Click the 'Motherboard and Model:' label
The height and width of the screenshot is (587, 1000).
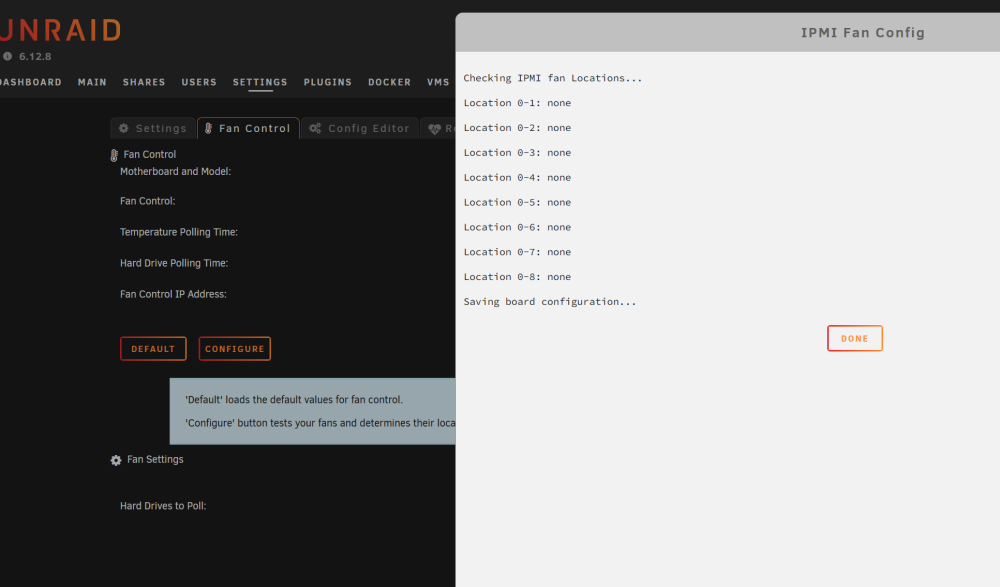point(175,172)
